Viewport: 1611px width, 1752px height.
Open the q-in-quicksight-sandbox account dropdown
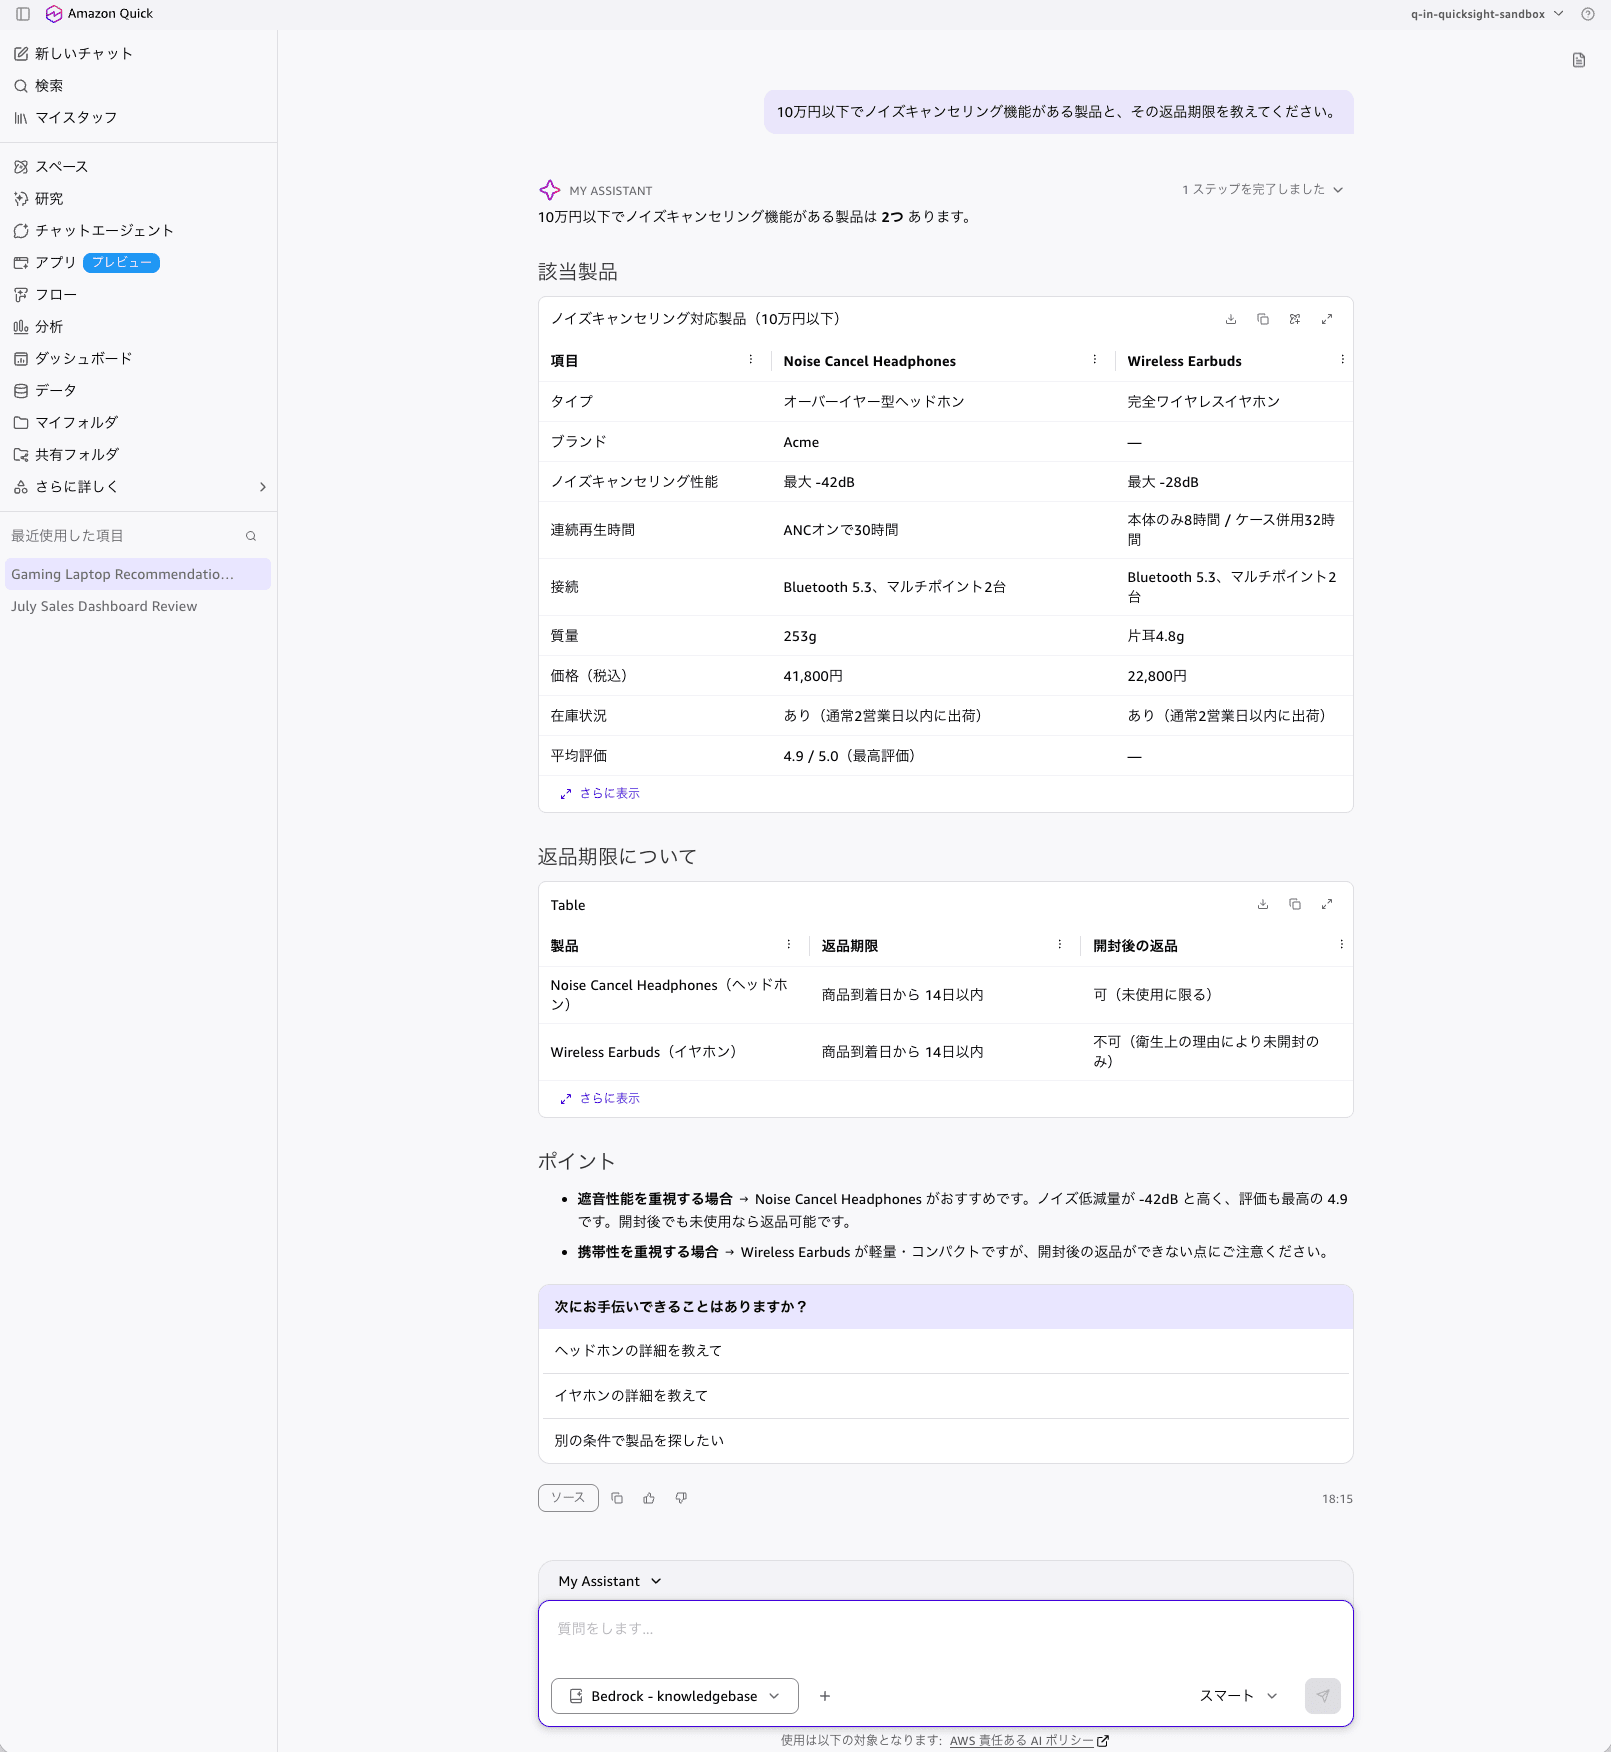tap(1487, 14)
